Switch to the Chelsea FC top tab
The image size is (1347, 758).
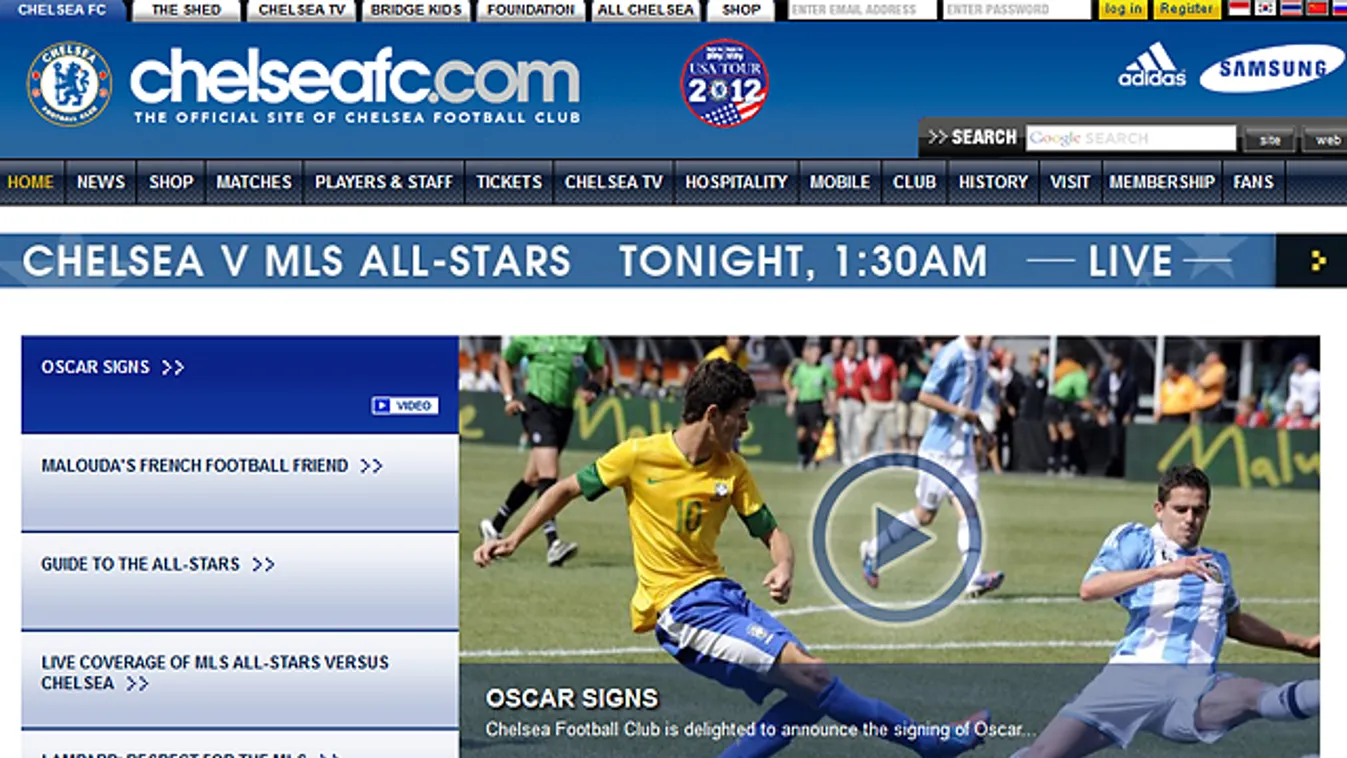(62, 10)
